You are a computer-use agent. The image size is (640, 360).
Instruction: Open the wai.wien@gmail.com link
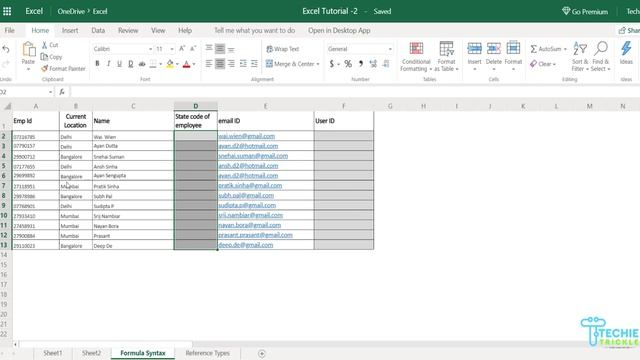pyautogui.click(x=247, y=136)
